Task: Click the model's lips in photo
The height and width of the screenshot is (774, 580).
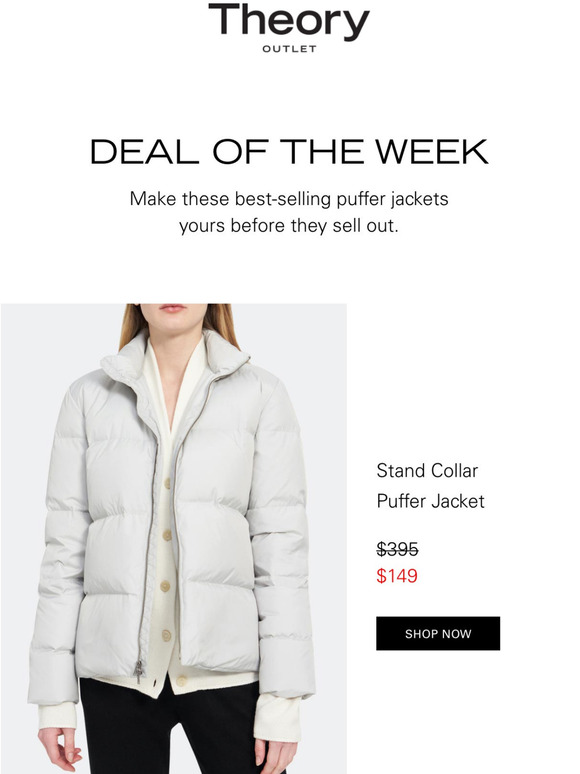Action: coord(172,309)
